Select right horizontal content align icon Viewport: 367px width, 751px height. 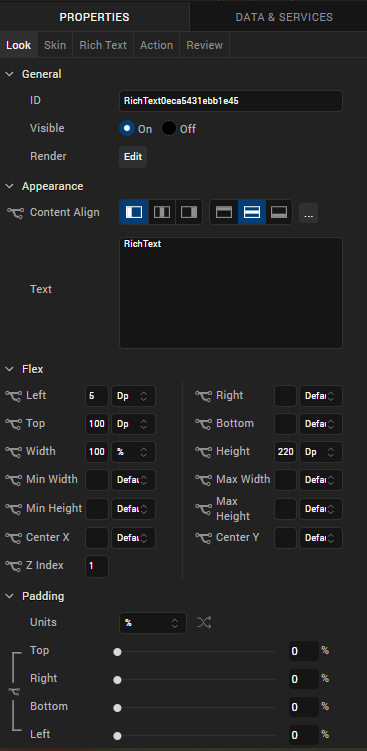189,212
